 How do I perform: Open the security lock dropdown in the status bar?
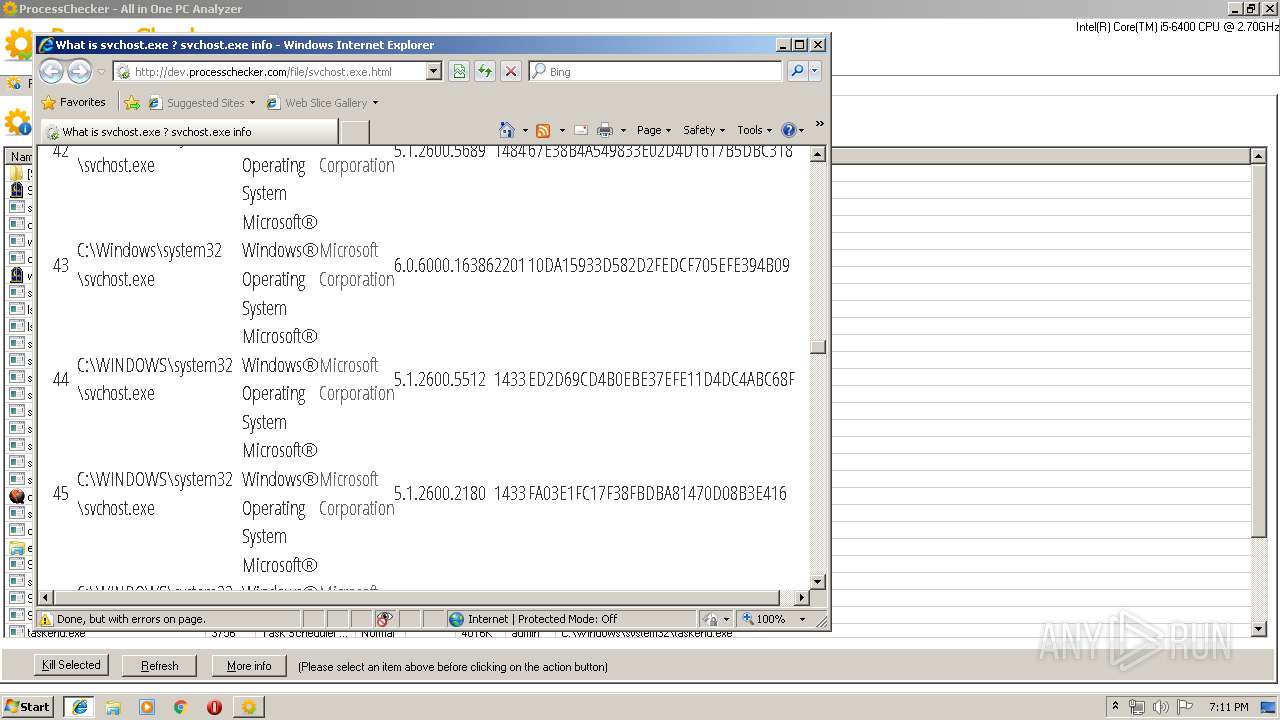point(716,619)
